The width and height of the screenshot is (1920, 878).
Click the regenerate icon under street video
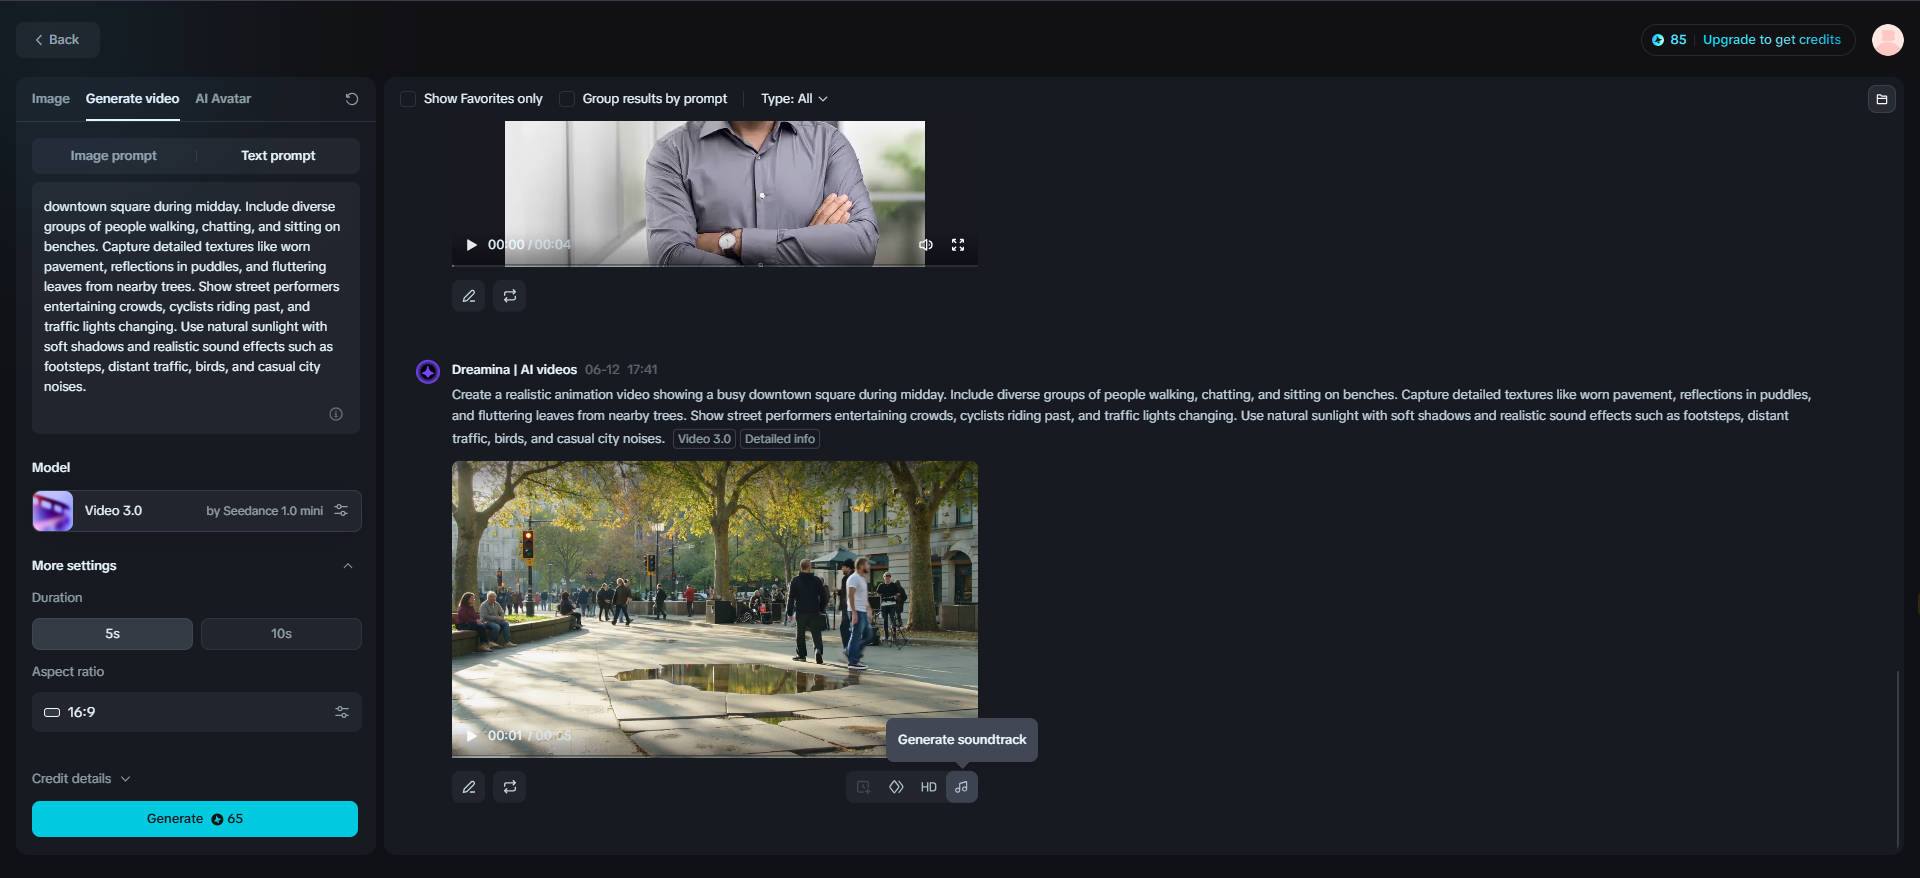pyautogui.click(x=510, y=787)
